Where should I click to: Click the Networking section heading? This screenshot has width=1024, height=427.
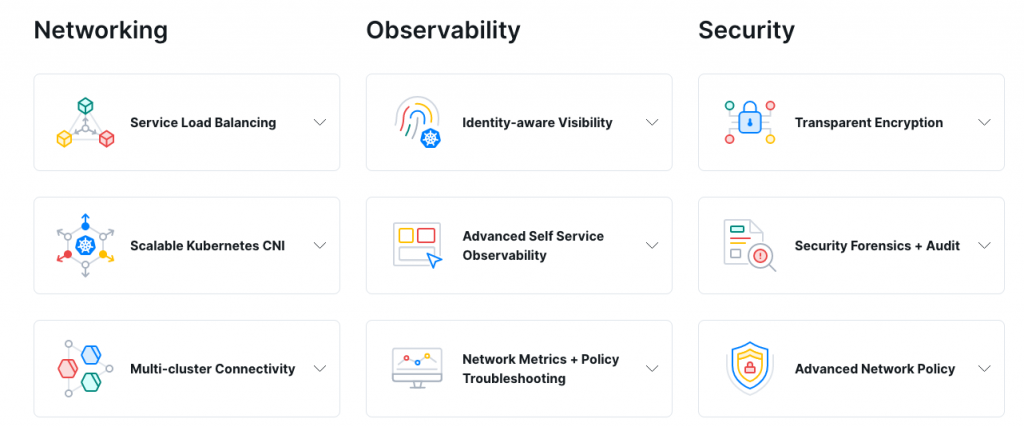[101, 31]
